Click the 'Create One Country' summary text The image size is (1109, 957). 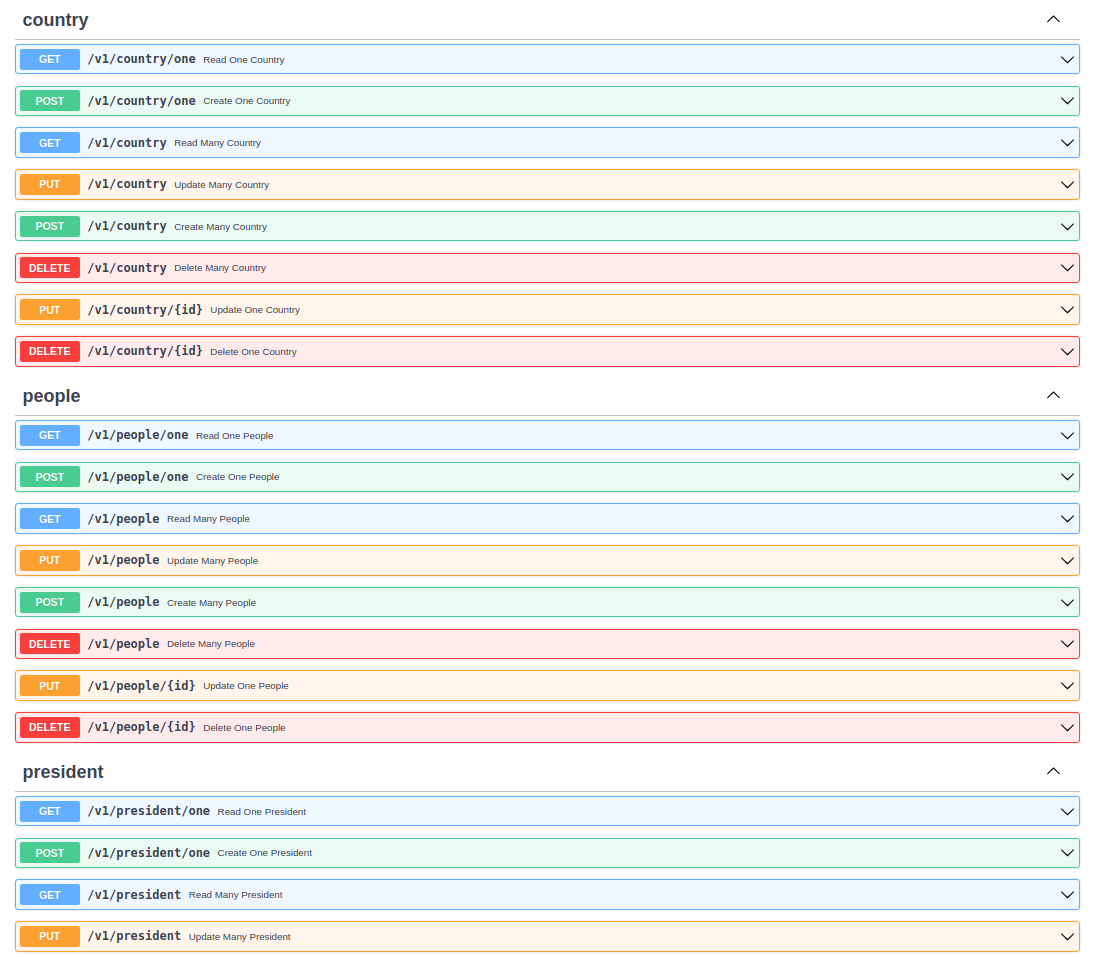(247, 101)
